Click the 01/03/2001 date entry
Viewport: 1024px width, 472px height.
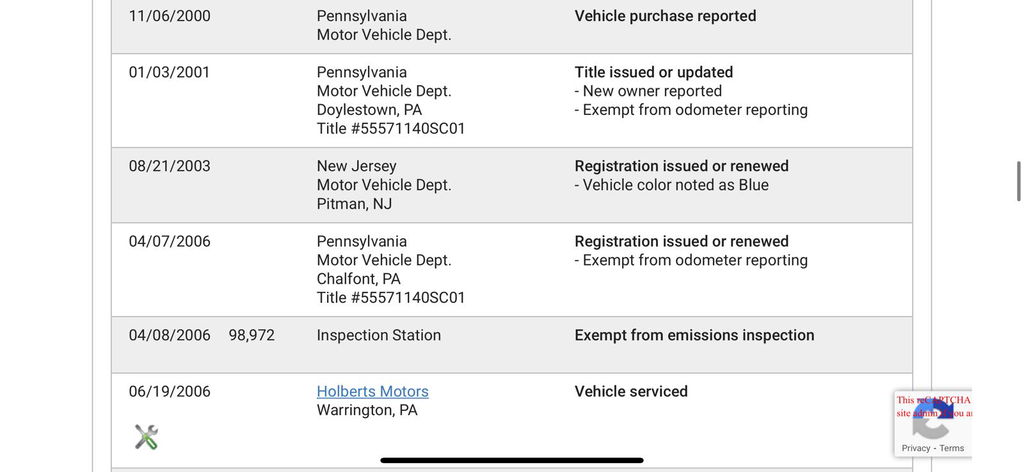coord(170,72)
